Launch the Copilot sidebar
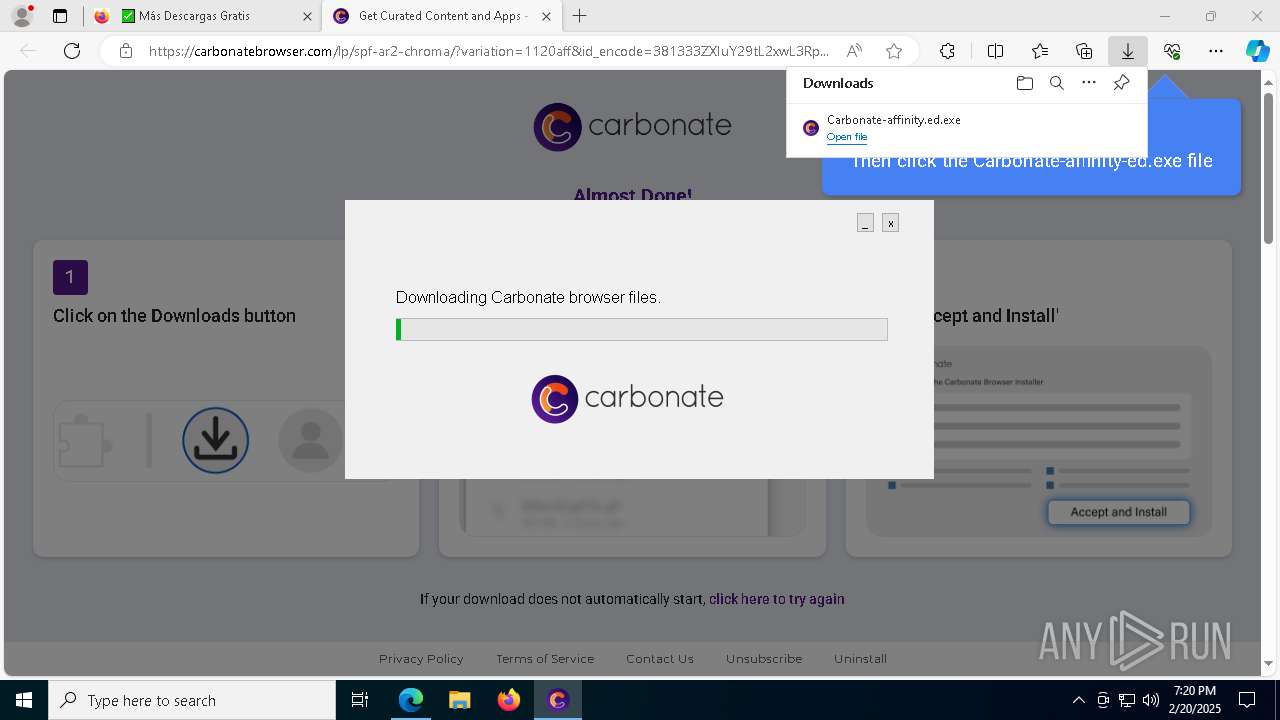 1257,51
